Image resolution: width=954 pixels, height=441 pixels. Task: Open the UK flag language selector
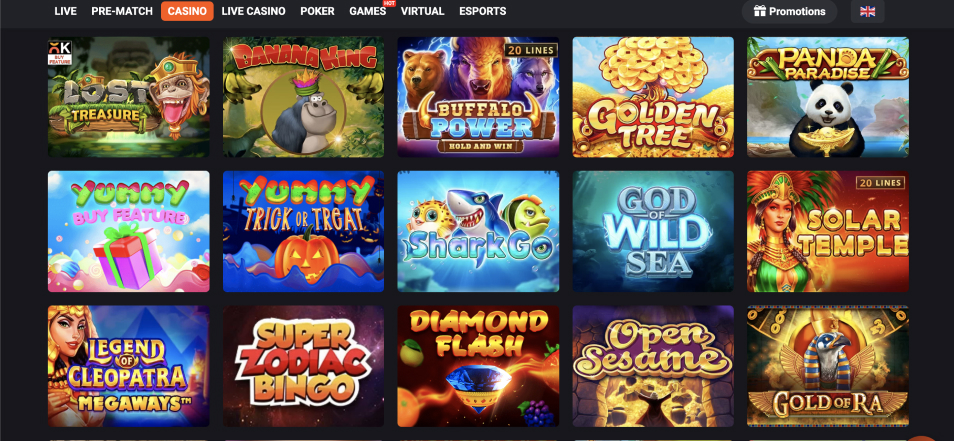point(868,11)
